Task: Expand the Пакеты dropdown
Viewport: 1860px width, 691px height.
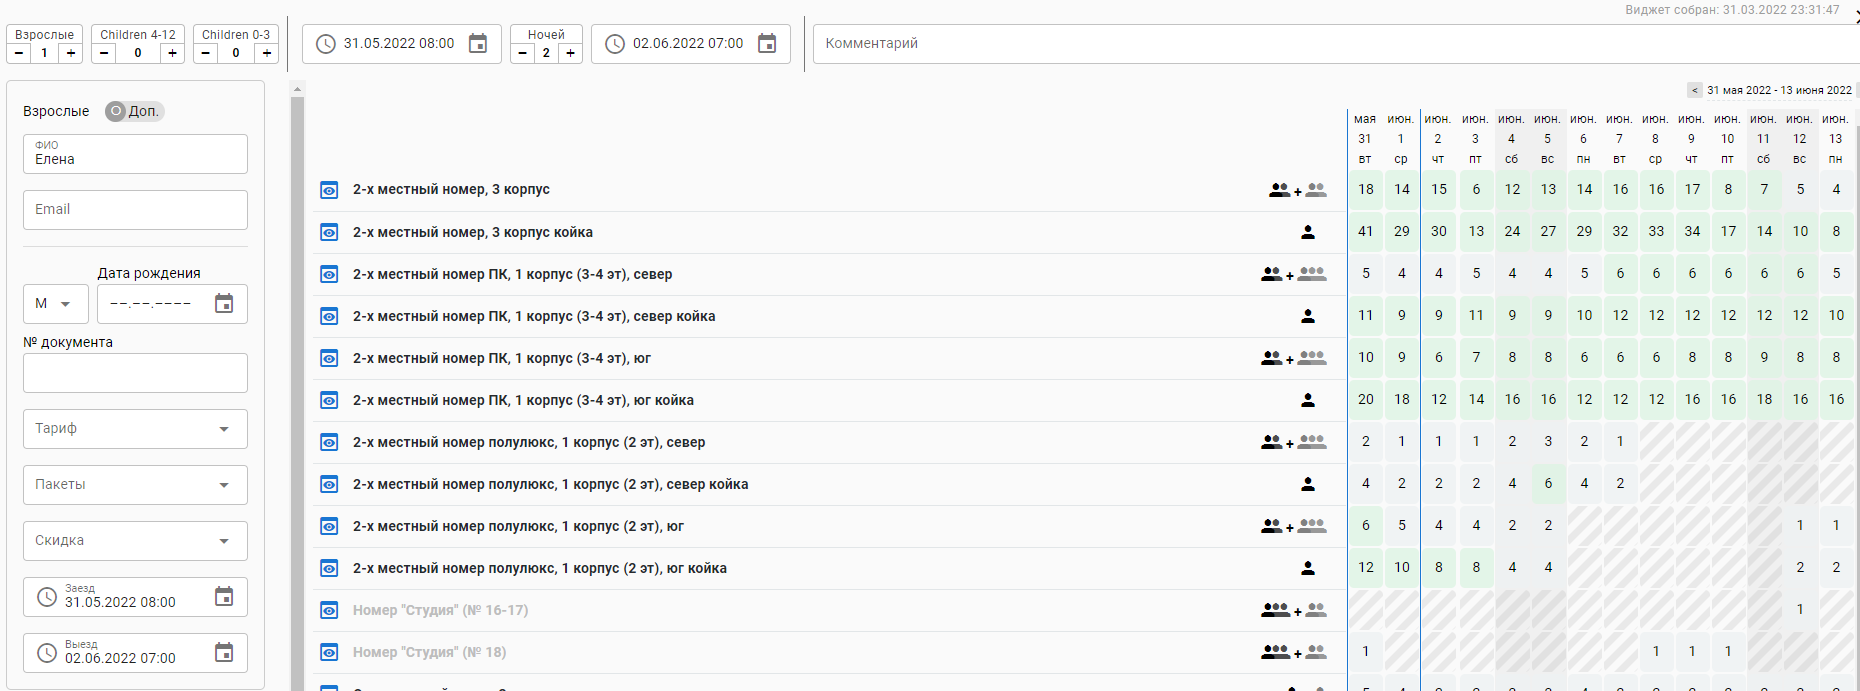Action: [135, 485]
